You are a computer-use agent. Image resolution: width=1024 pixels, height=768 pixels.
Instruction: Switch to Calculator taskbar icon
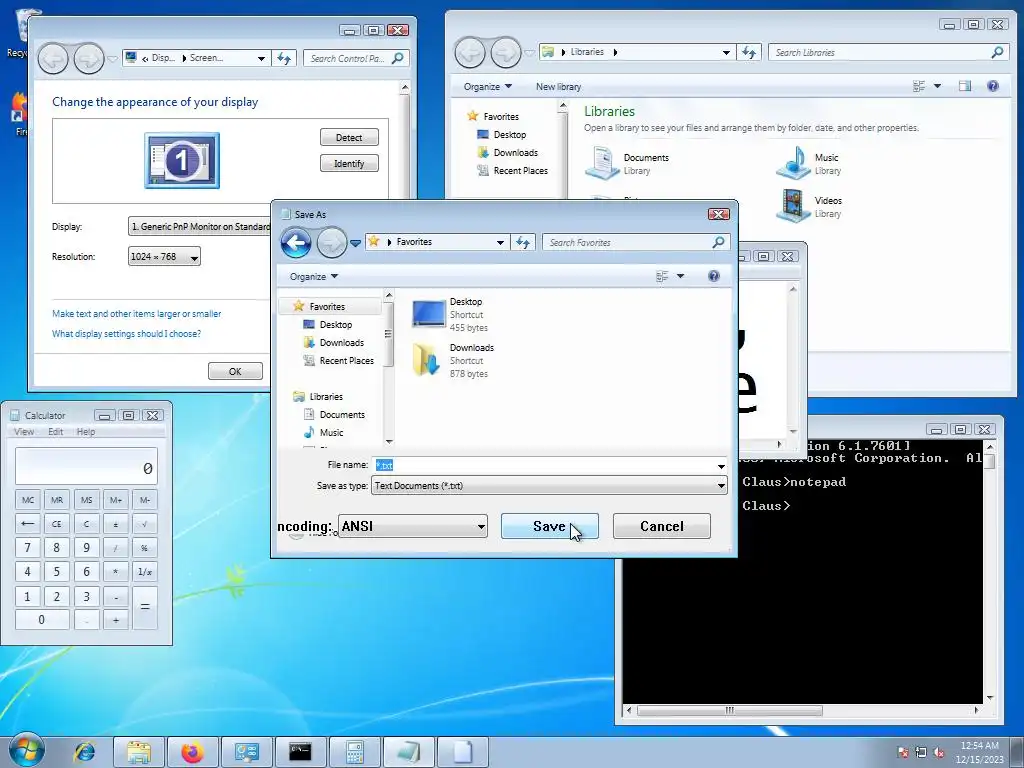[x=355, y=752]
